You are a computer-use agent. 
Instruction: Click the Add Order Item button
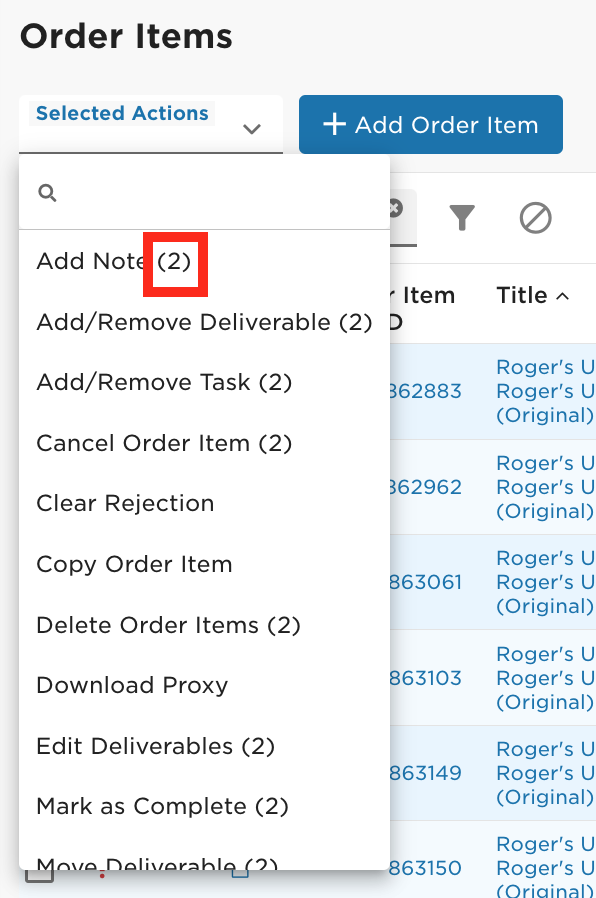tap(431, 124)
